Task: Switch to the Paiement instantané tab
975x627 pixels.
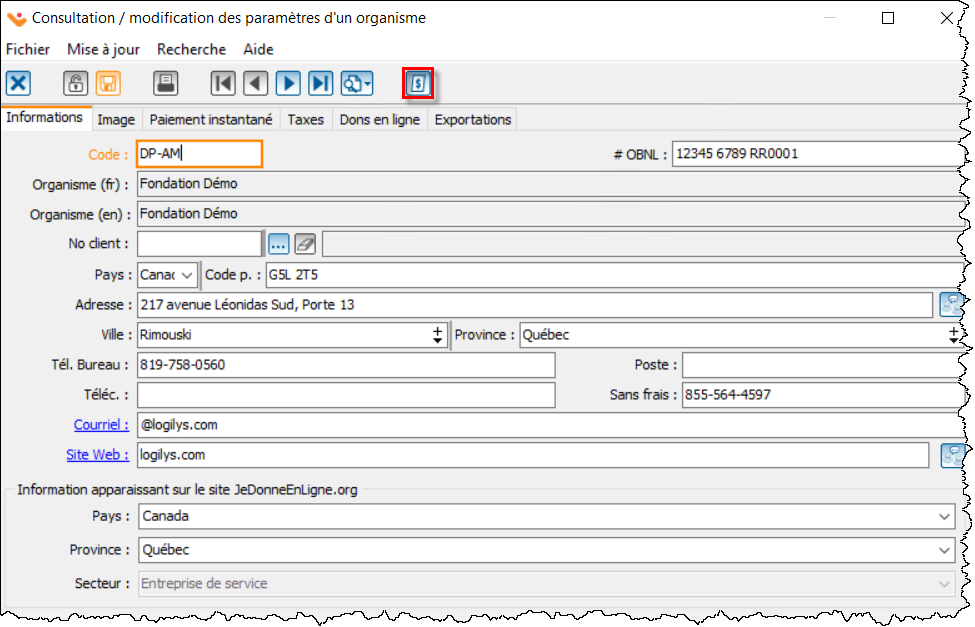Action: point(211,119)
